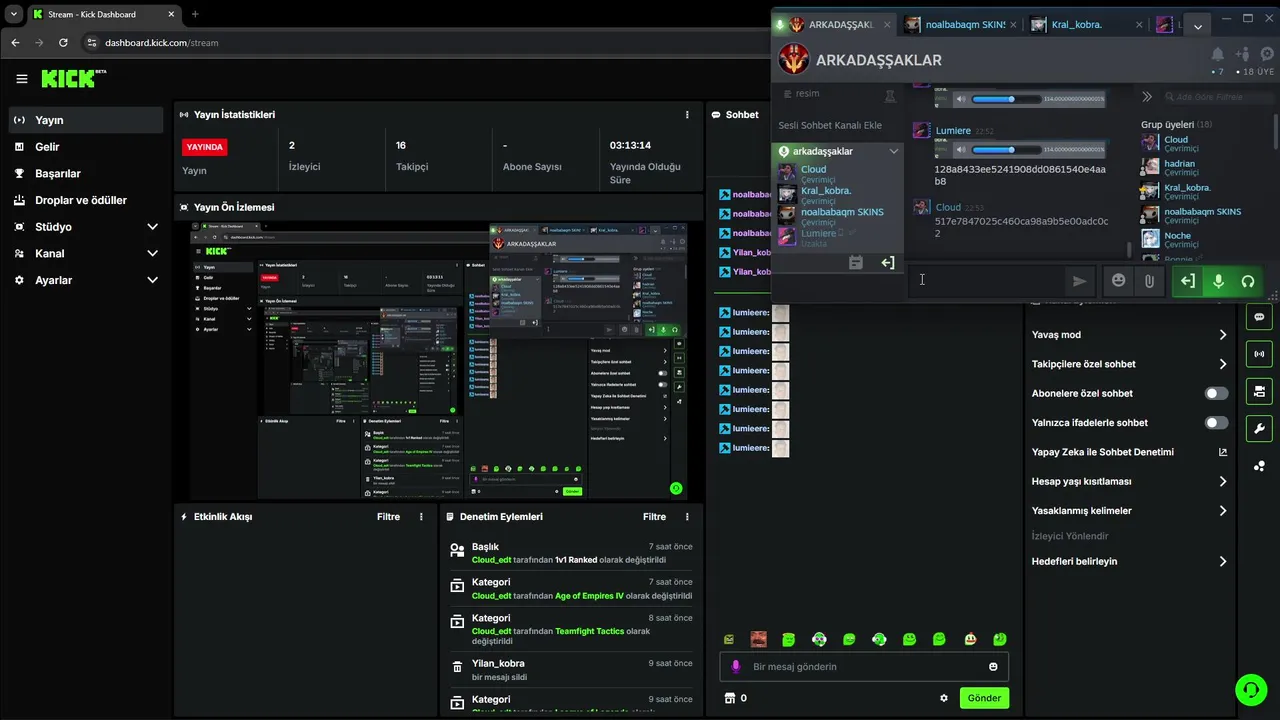
Task: Toggle Yalnızca ifadelerle sohbet switch
Action: coord(1216,423)
